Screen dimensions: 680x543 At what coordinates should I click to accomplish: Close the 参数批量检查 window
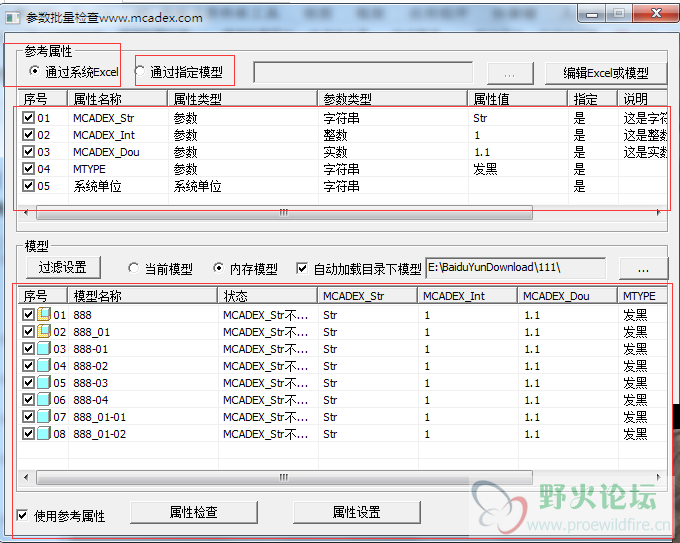pyautogui.click(x=656, y=13)
